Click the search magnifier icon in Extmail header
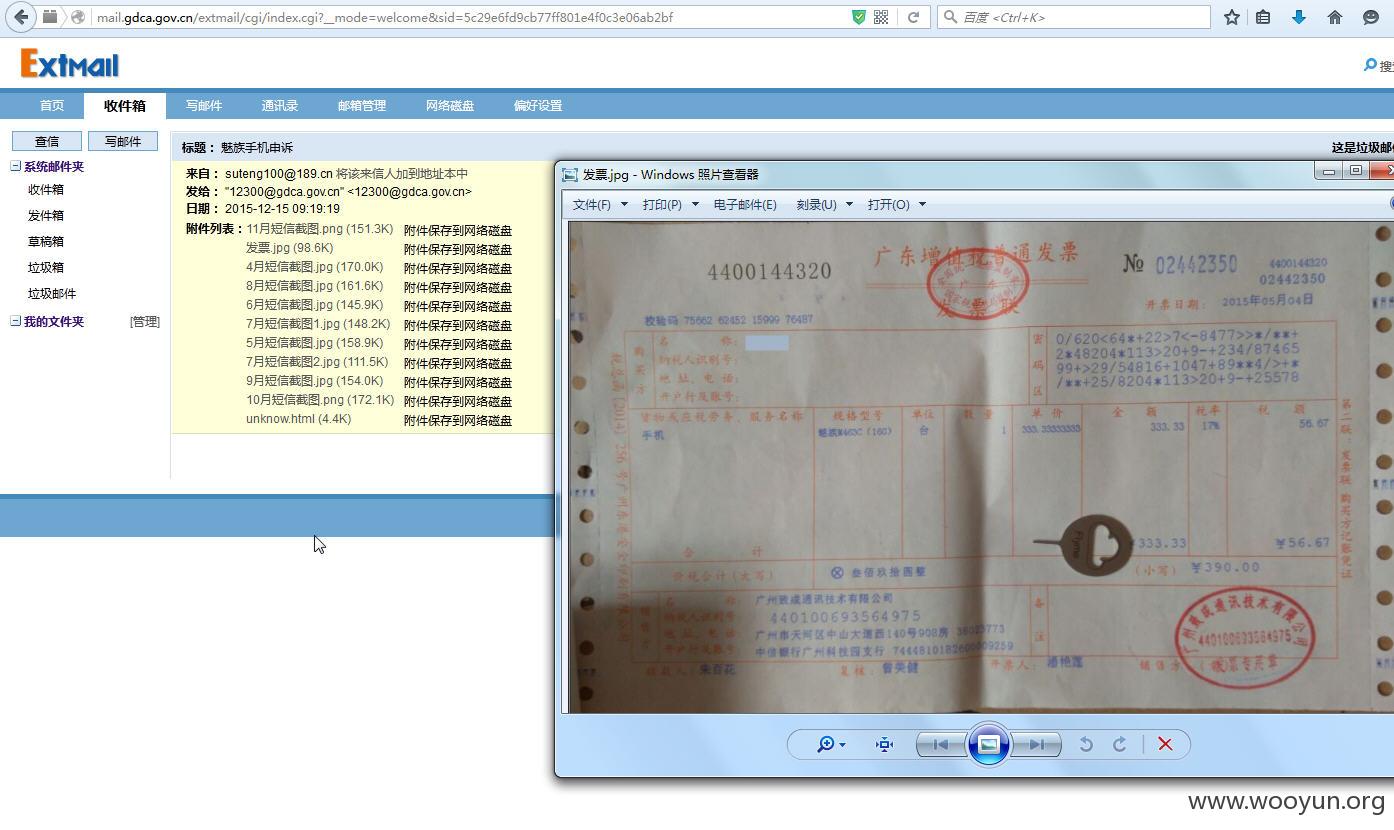The width and height of the screenshot is (1394, 830). pos(1370,65)
